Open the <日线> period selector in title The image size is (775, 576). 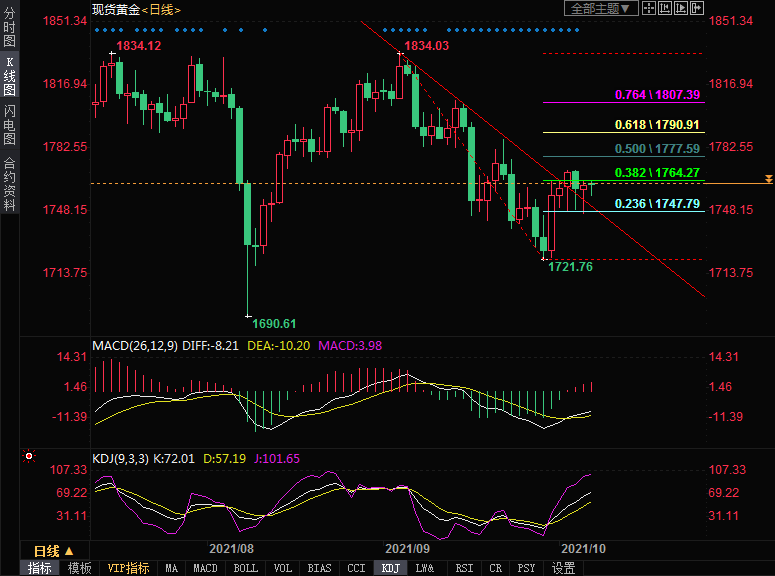[x=161, y=9]
